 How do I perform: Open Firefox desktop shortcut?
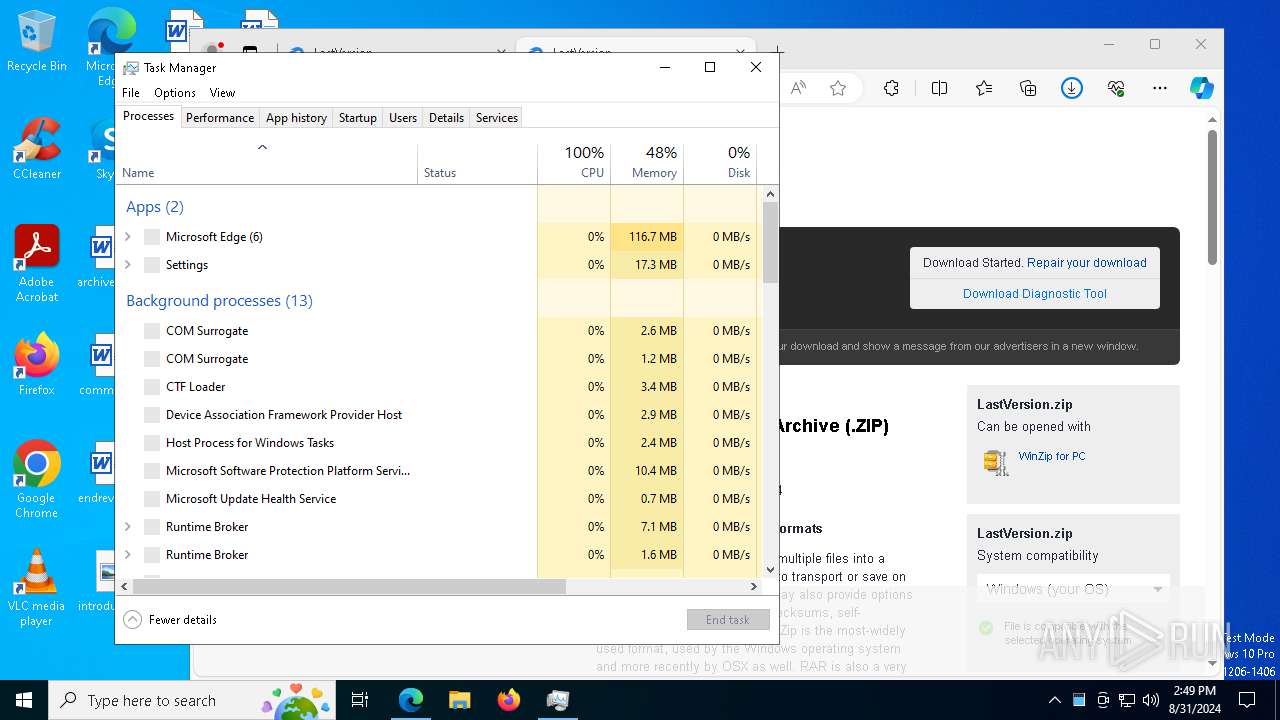37,364
